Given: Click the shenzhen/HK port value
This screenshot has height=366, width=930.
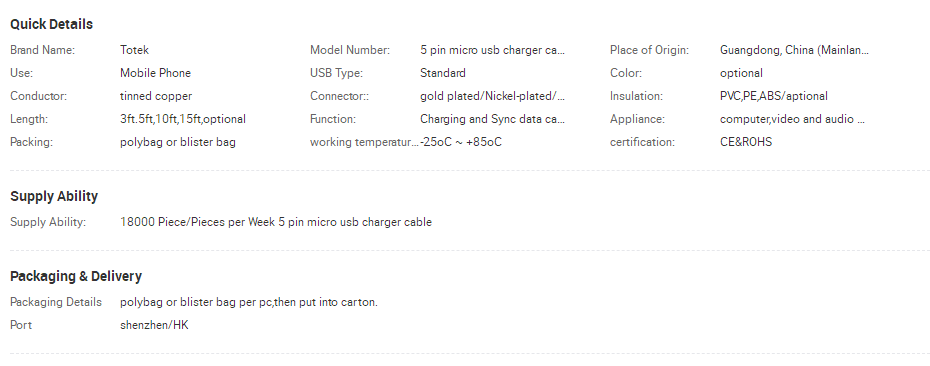Looking at the screenshot, I should pos(154,326).
